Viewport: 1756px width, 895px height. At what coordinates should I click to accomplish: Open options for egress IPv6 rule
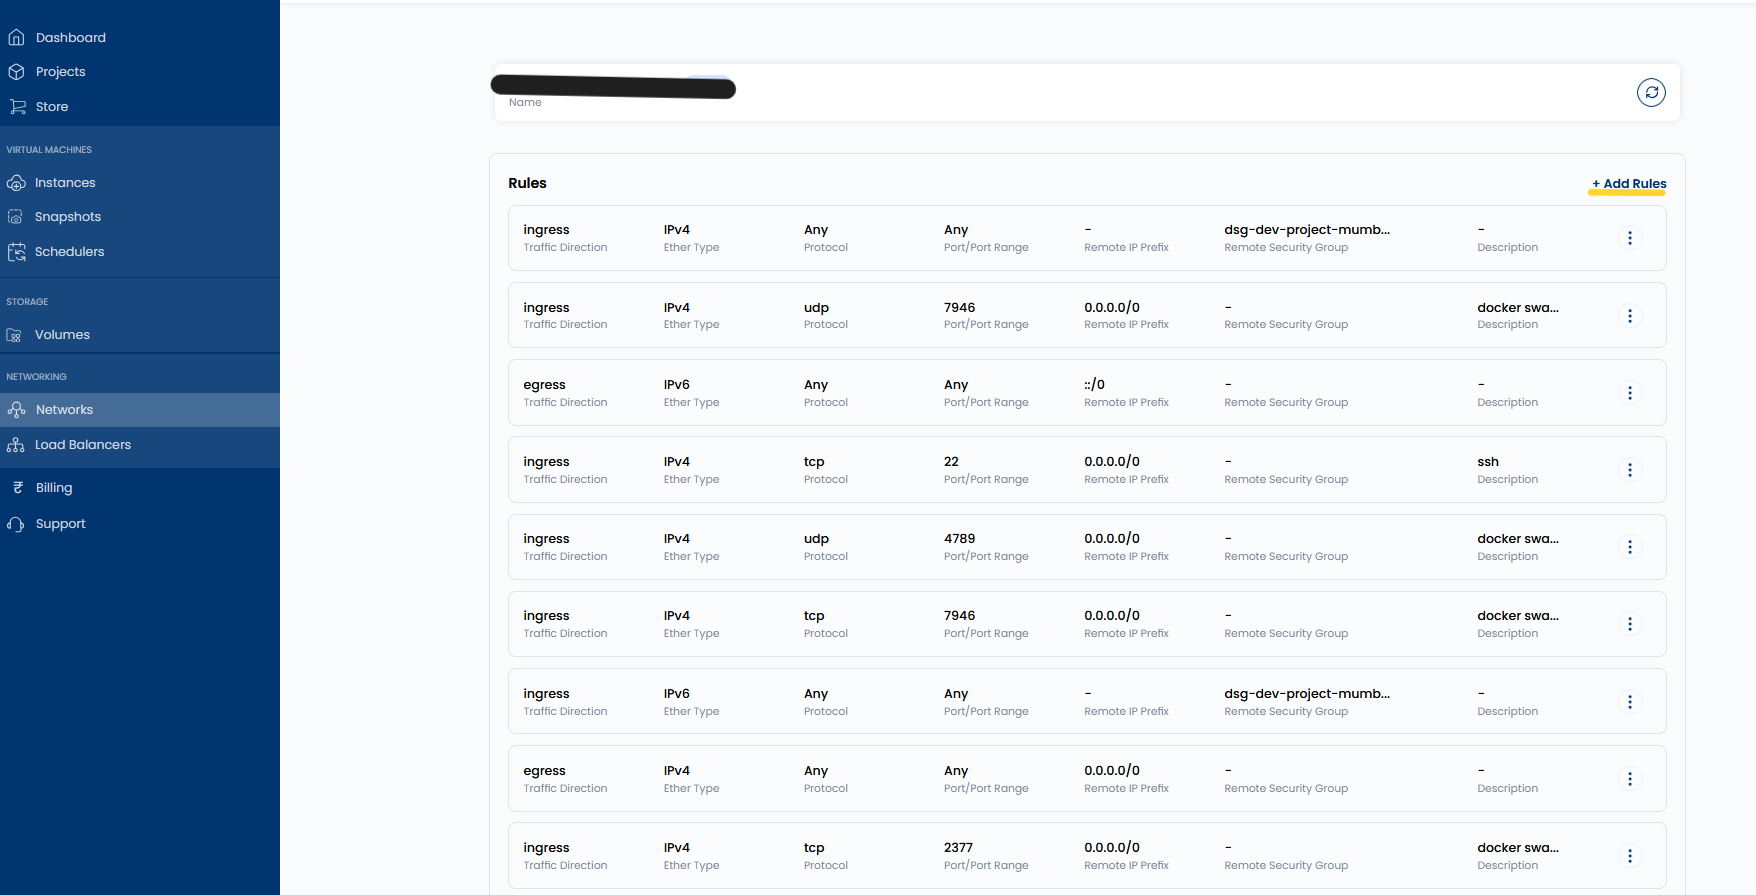(x=1630, y=393)
